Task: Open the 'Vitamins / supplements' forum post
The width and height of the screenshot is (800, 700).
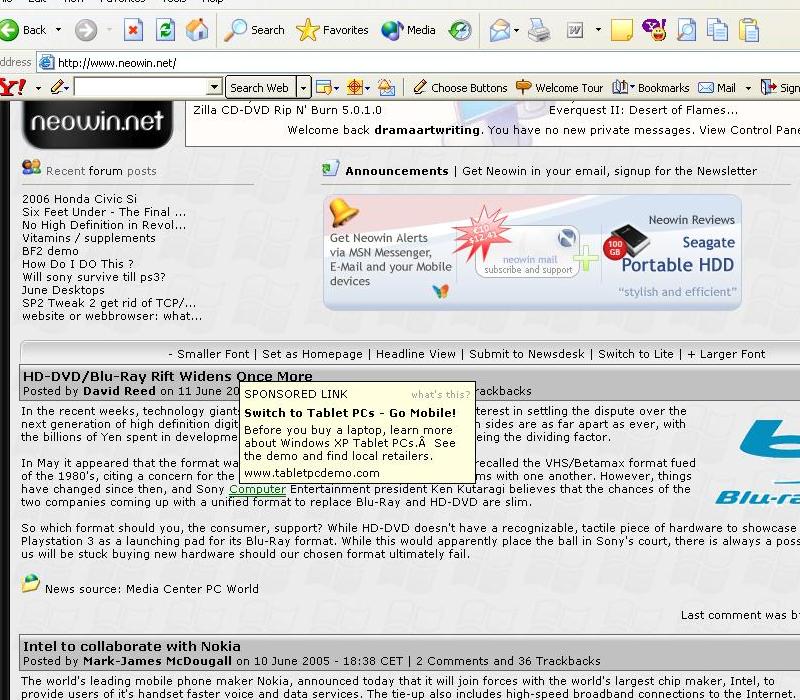Action: click(x=89, y=238)
